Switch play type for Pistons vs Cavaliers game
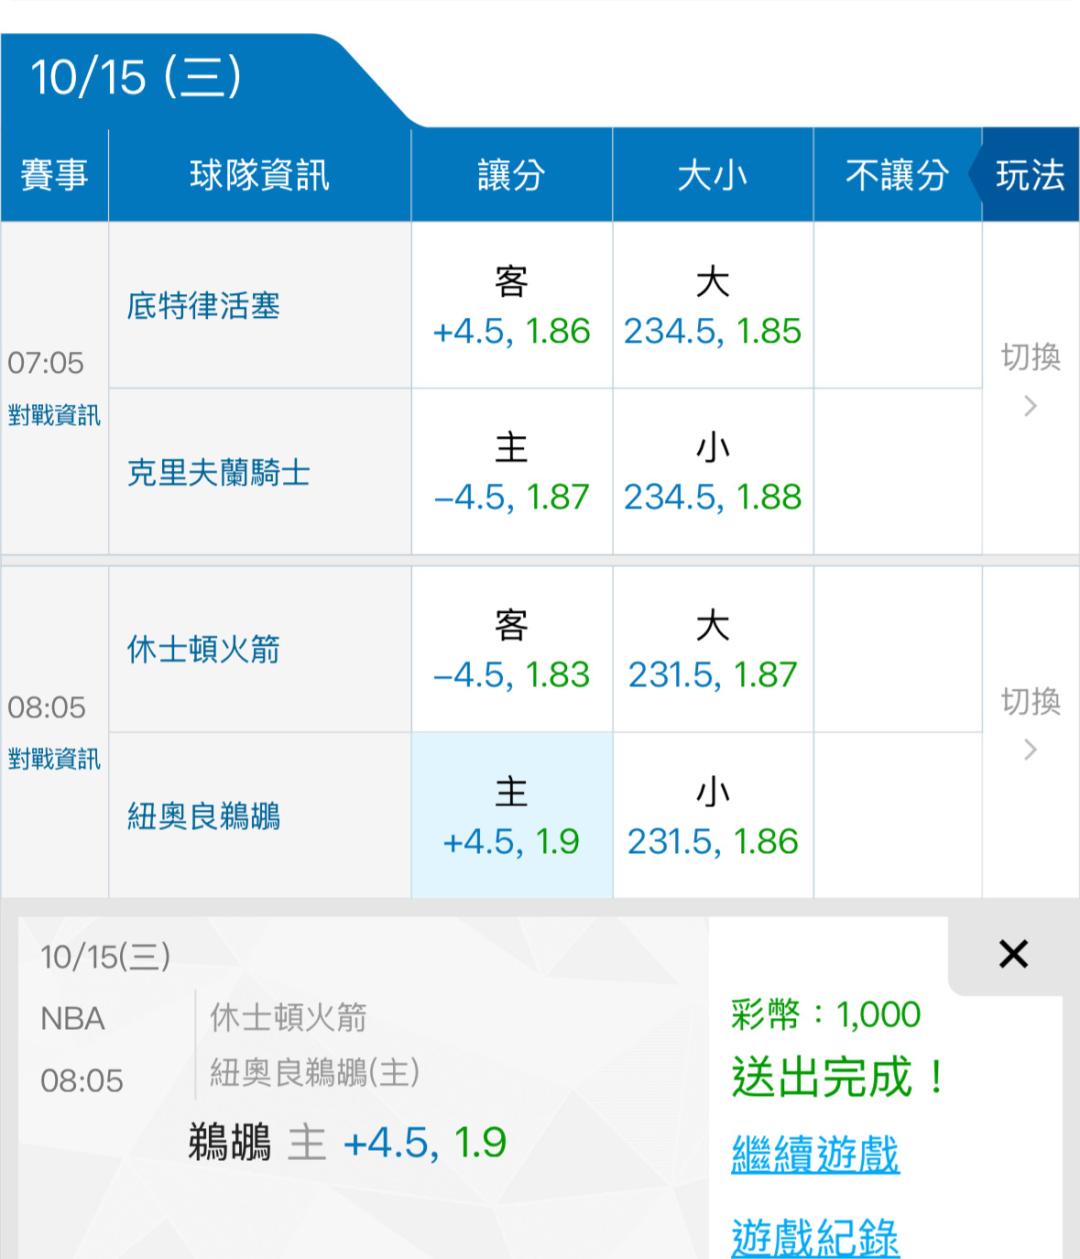 1030,380
